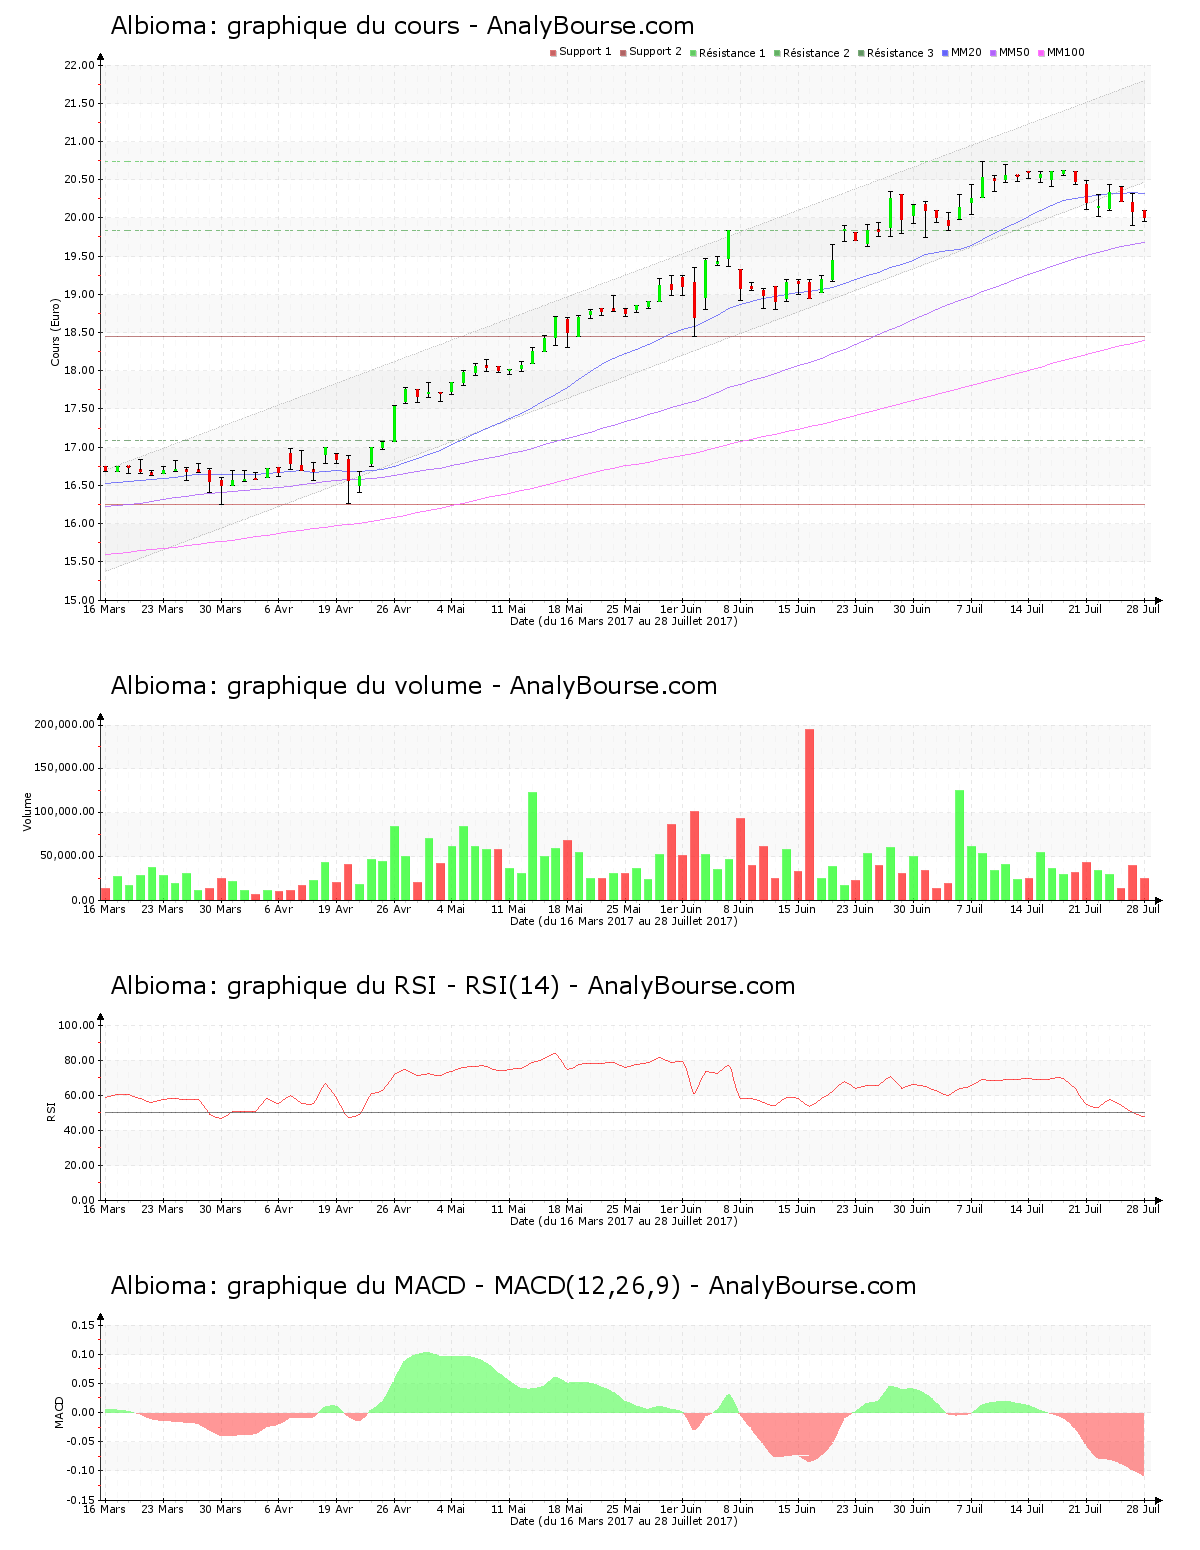Click the -0.15 value on MACD axis

tap(83, 1500)
